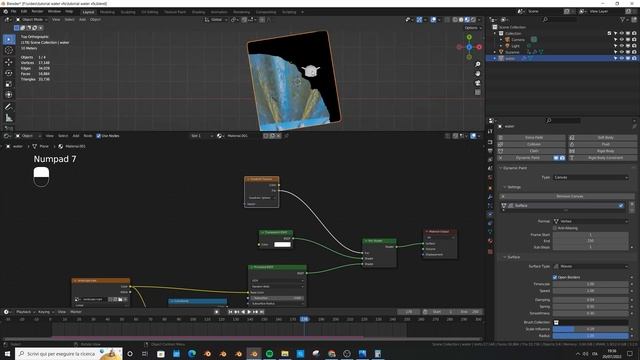The height and width of the screenshot is (360, 640).
Task: Select the Cursor tool in viewport toolbar
Action: click(9, 50)
